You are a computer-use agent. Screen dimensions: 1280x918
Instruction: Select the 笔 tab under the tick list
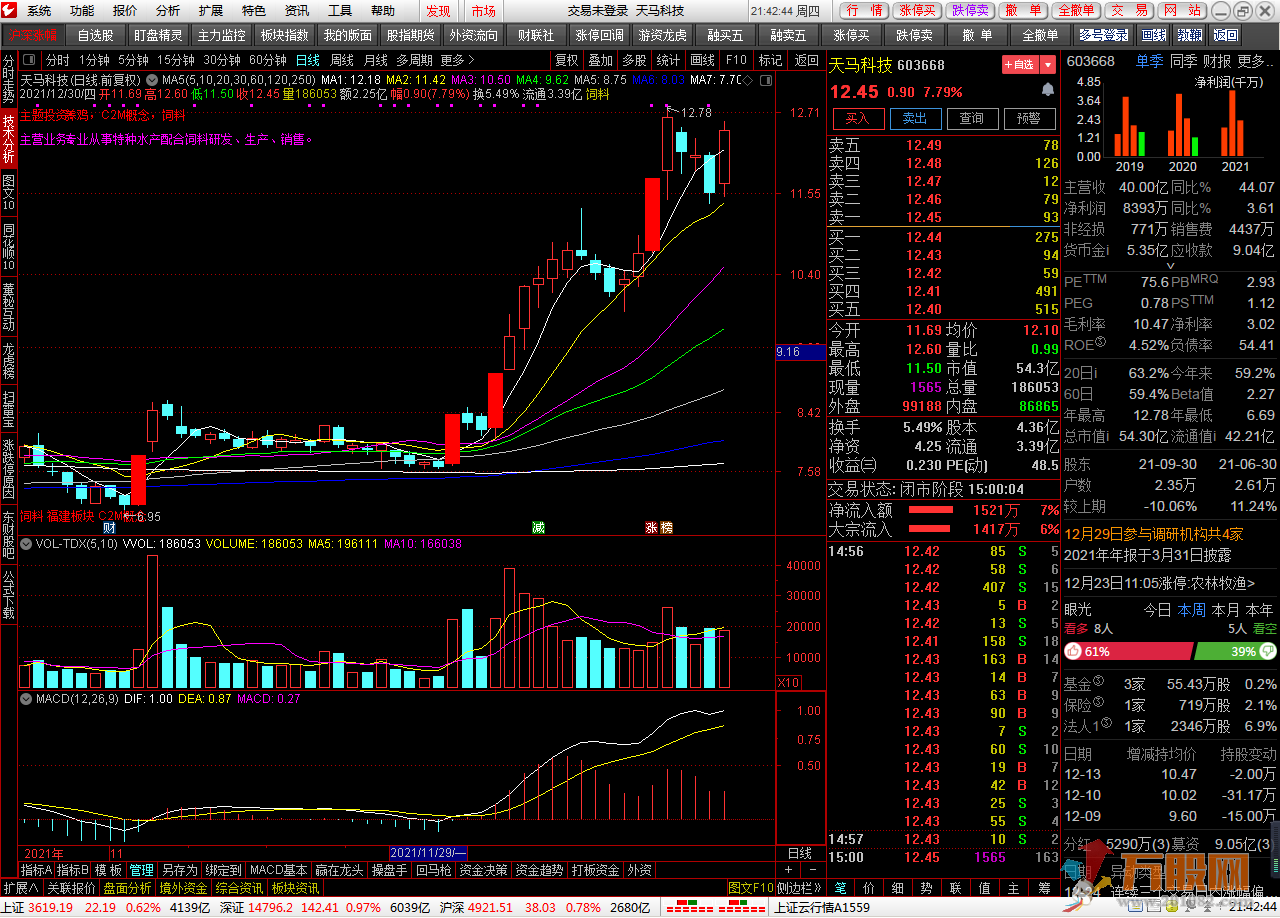840,887
